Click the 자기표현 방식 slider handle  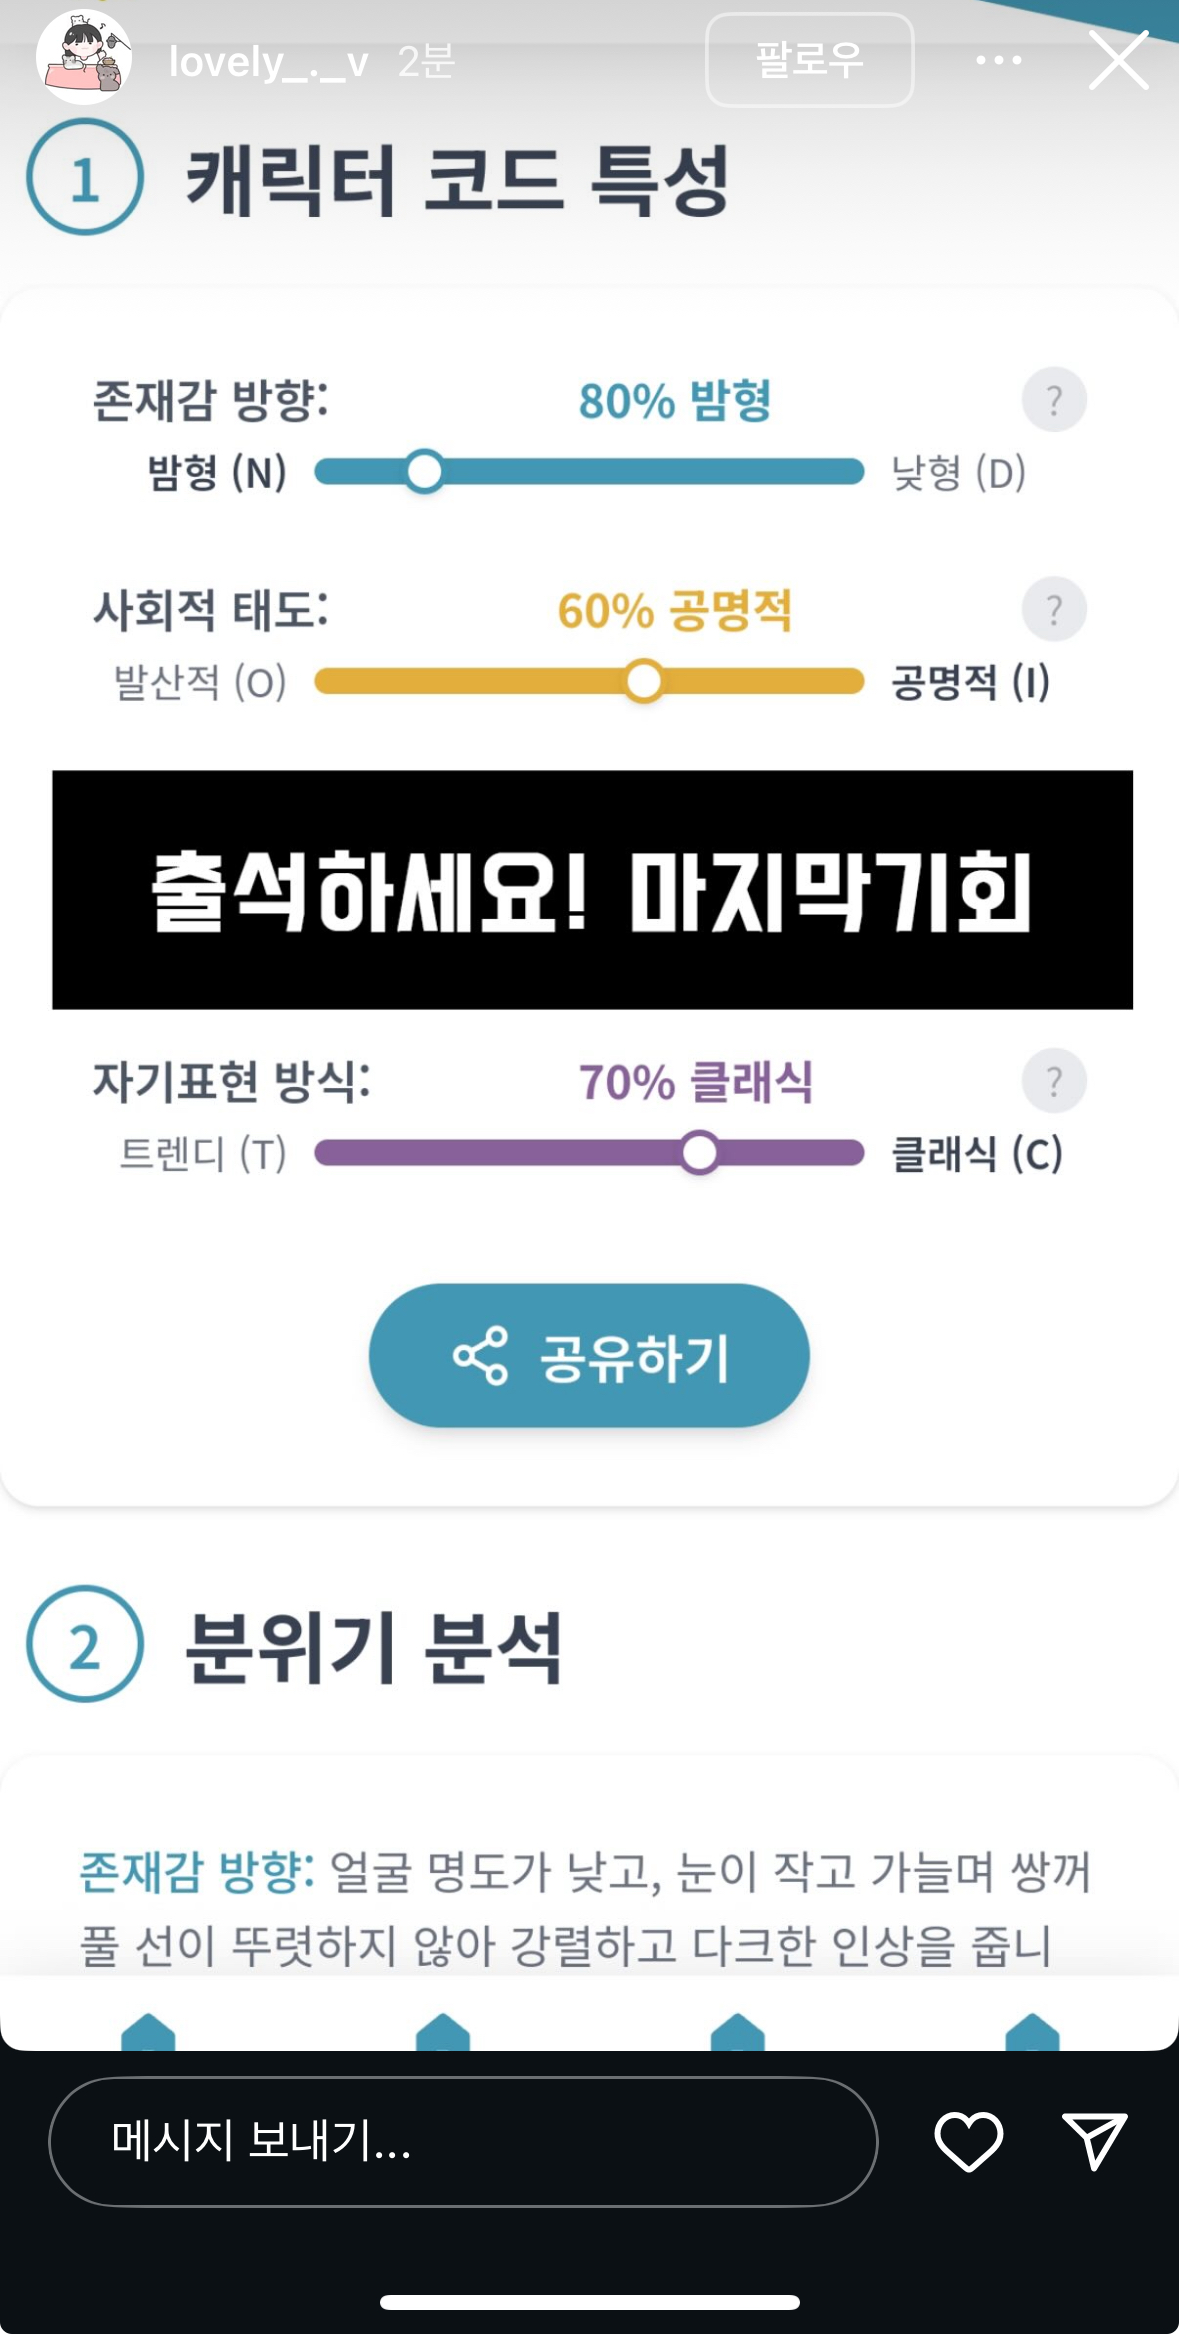699,1153
